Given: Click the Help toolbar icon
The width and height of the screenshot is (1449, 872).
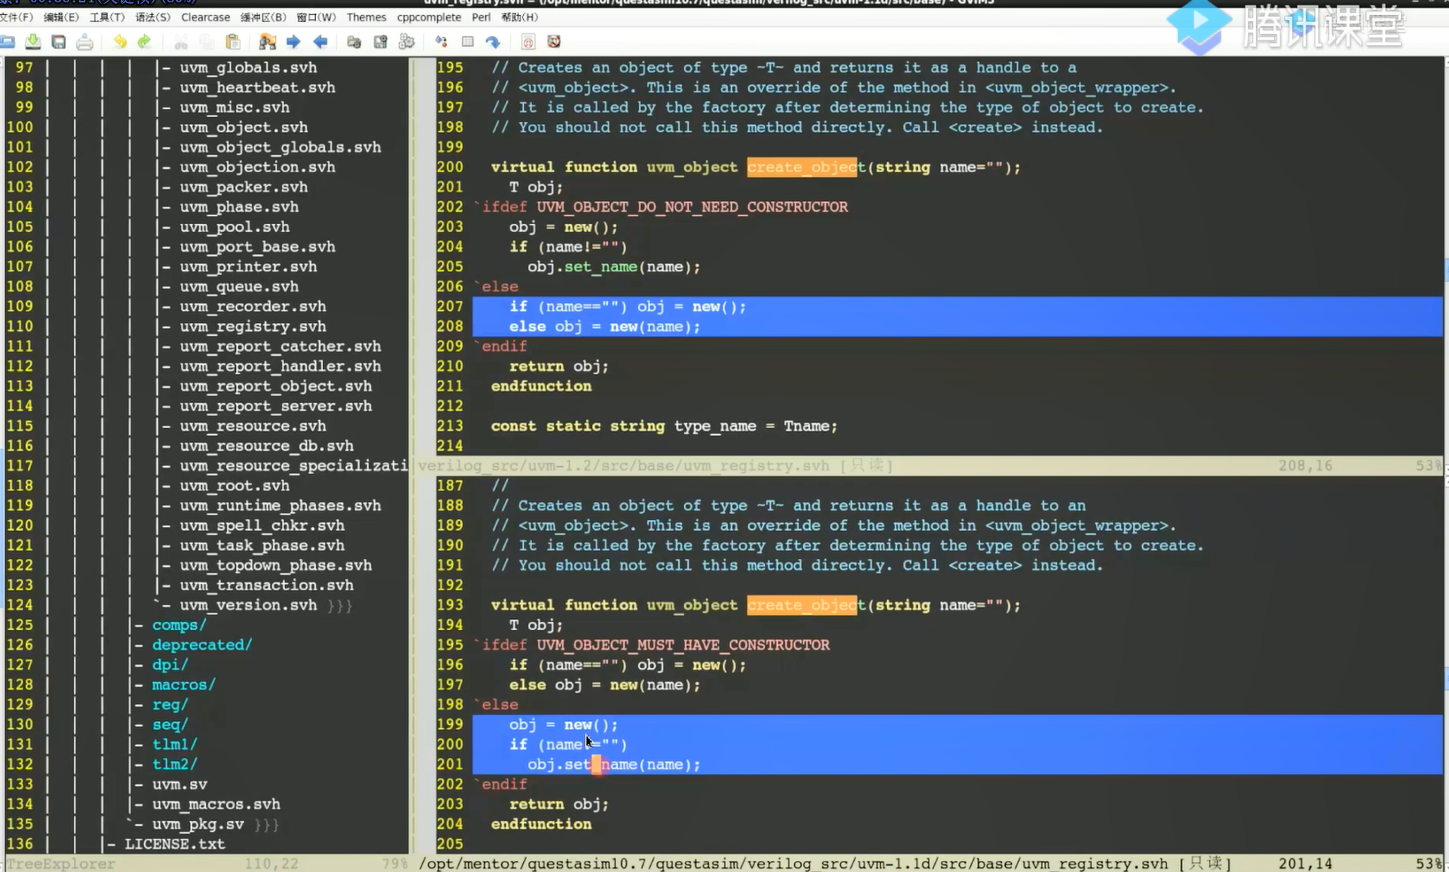Looking at the screenshot, I should tap(528, 42).
